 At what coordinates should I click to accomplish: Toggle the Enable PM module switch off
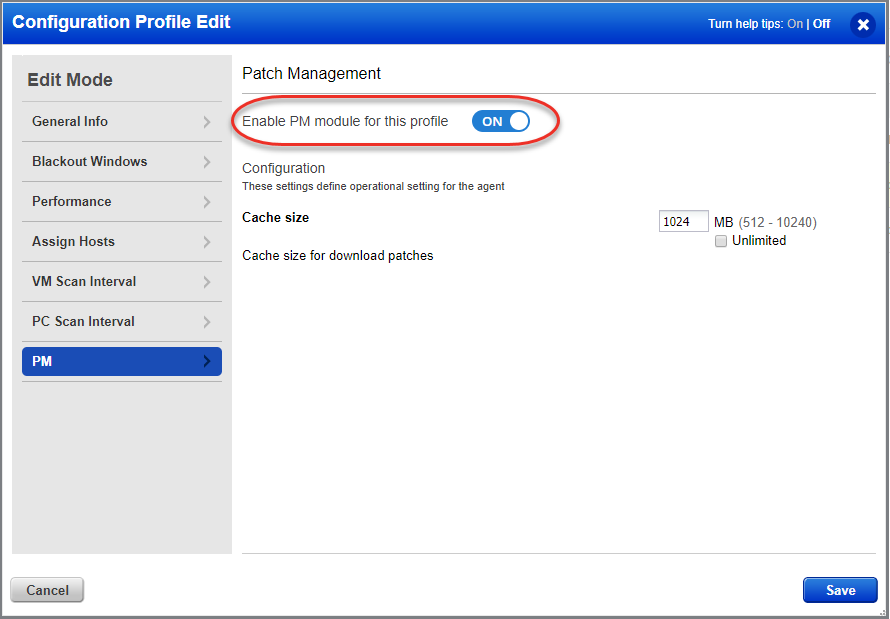click(500, 120)
